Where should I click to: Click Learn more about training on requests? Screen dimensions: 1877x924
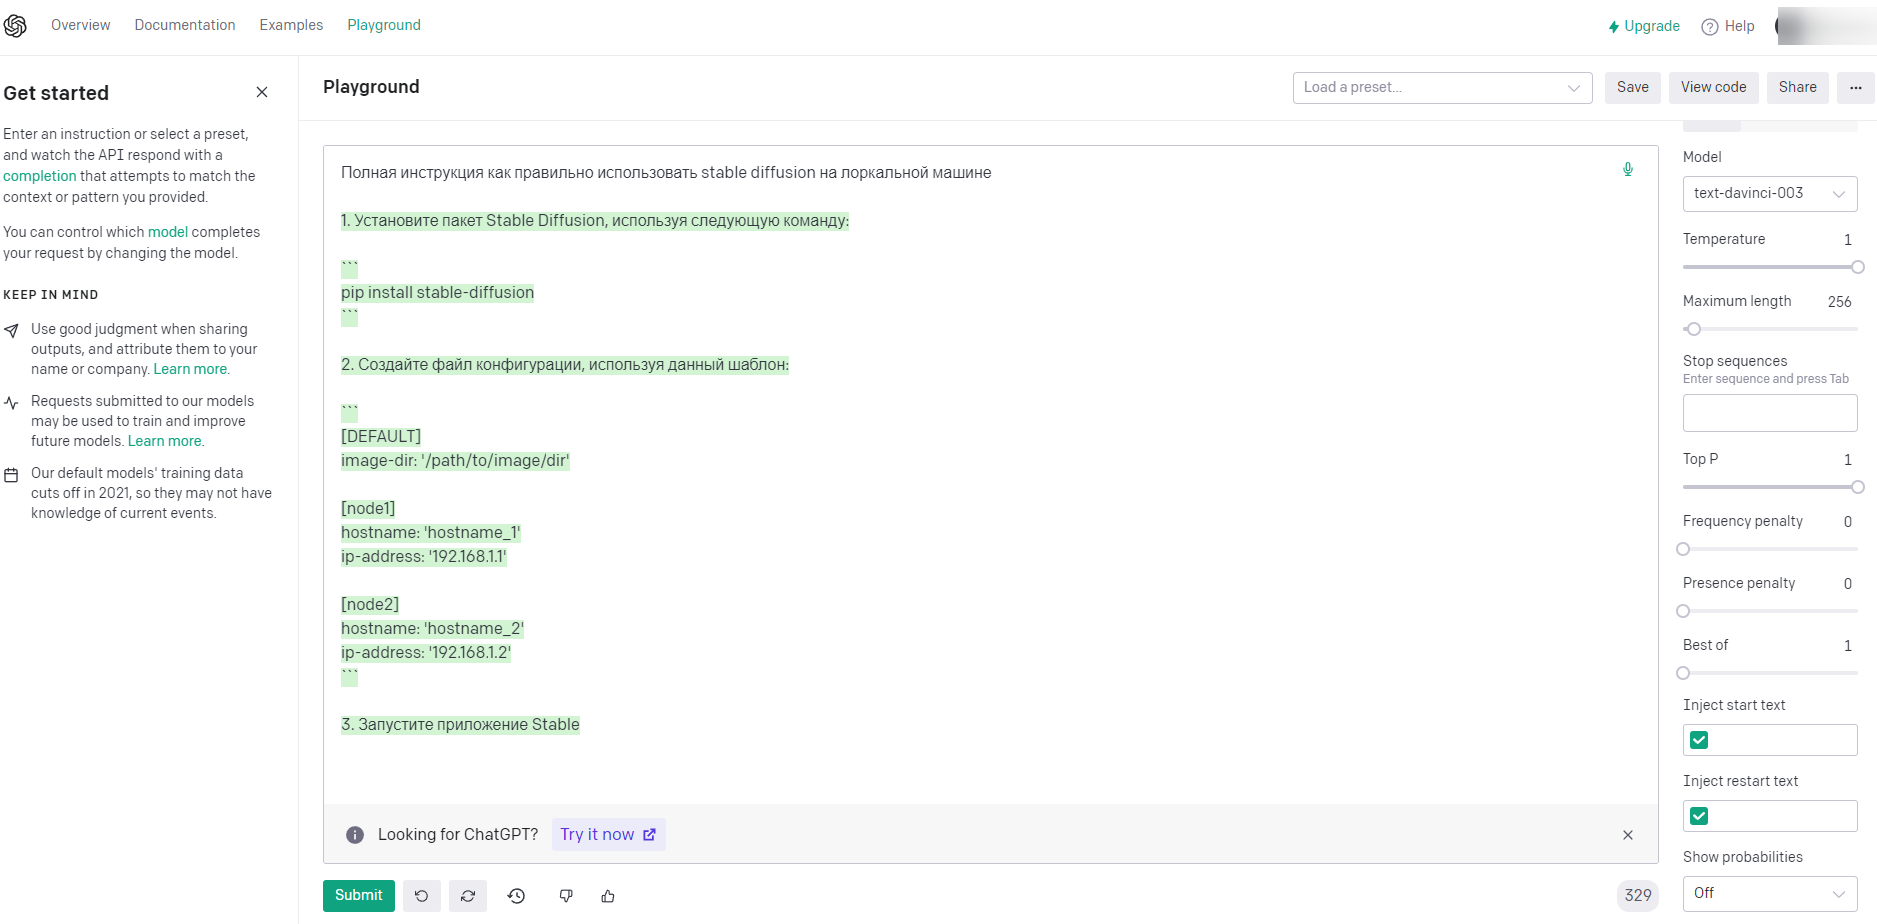pyautogui.click(x=164, y=441)
